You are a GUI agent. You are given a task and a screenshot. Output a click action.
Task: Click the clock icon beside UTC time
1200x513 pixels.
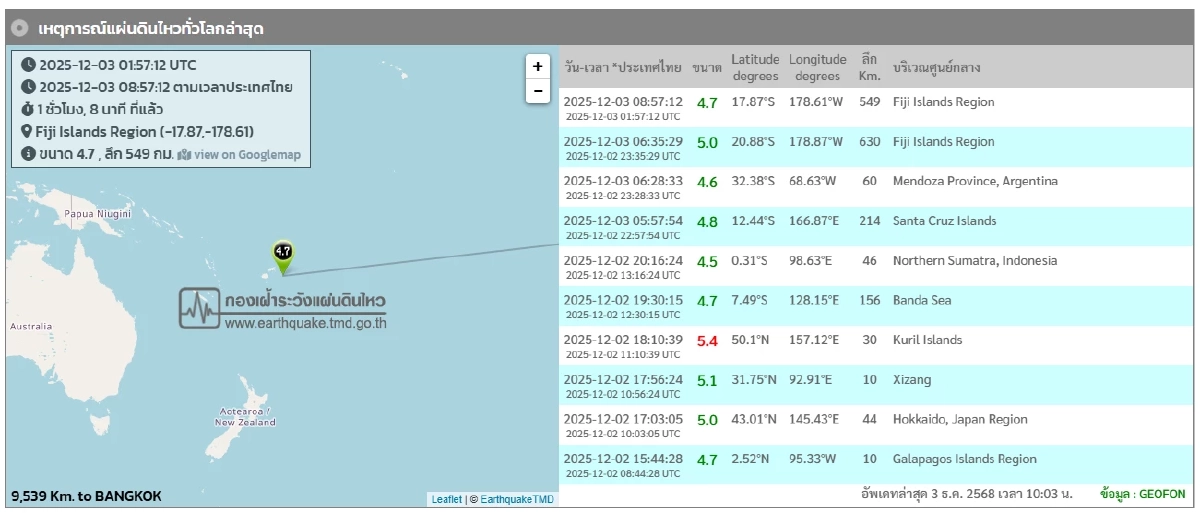click(28, 65)
